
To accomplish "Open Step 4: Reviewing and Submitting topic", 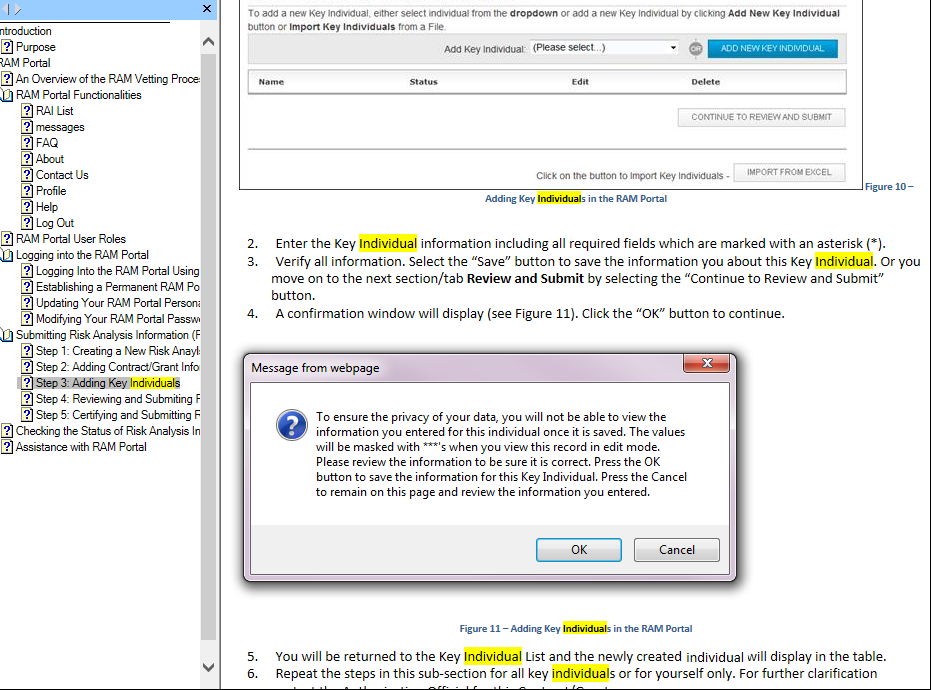I will click(117, 399).
